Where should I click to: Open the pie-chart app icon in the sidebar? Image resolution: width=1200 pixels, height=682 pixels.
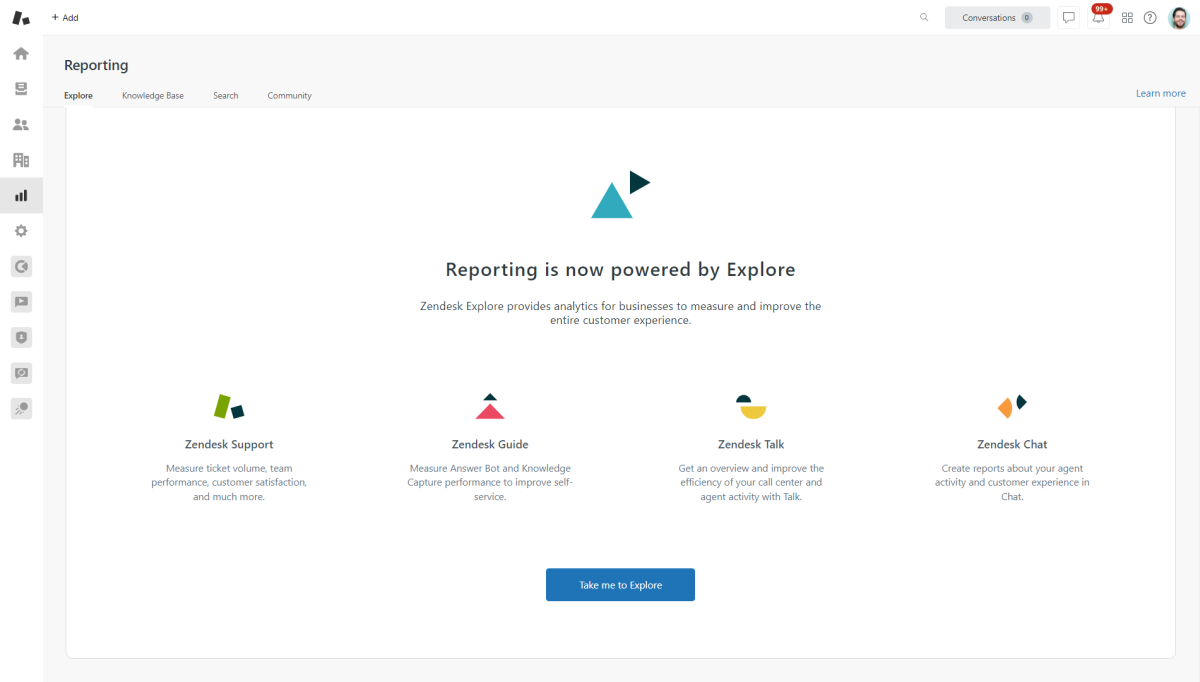pos(21,266)
